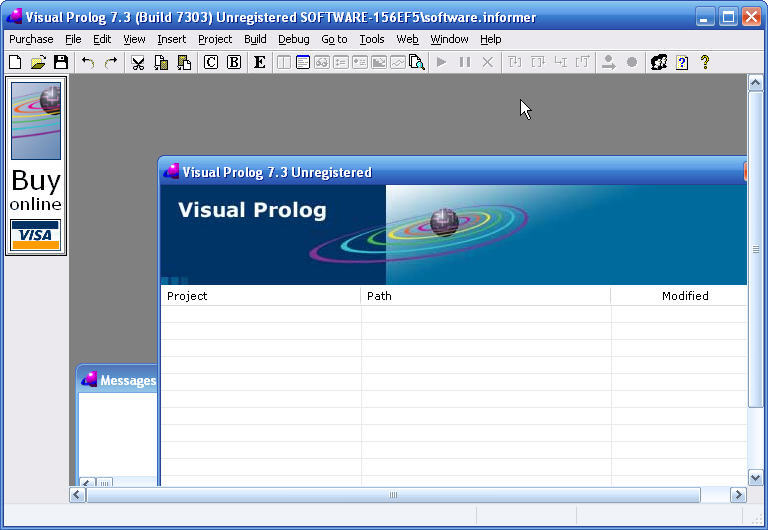The height and width of the screenshot is (530, 768).
Task: Click the New file toolbar icon
Action: [x=15, y=62]
